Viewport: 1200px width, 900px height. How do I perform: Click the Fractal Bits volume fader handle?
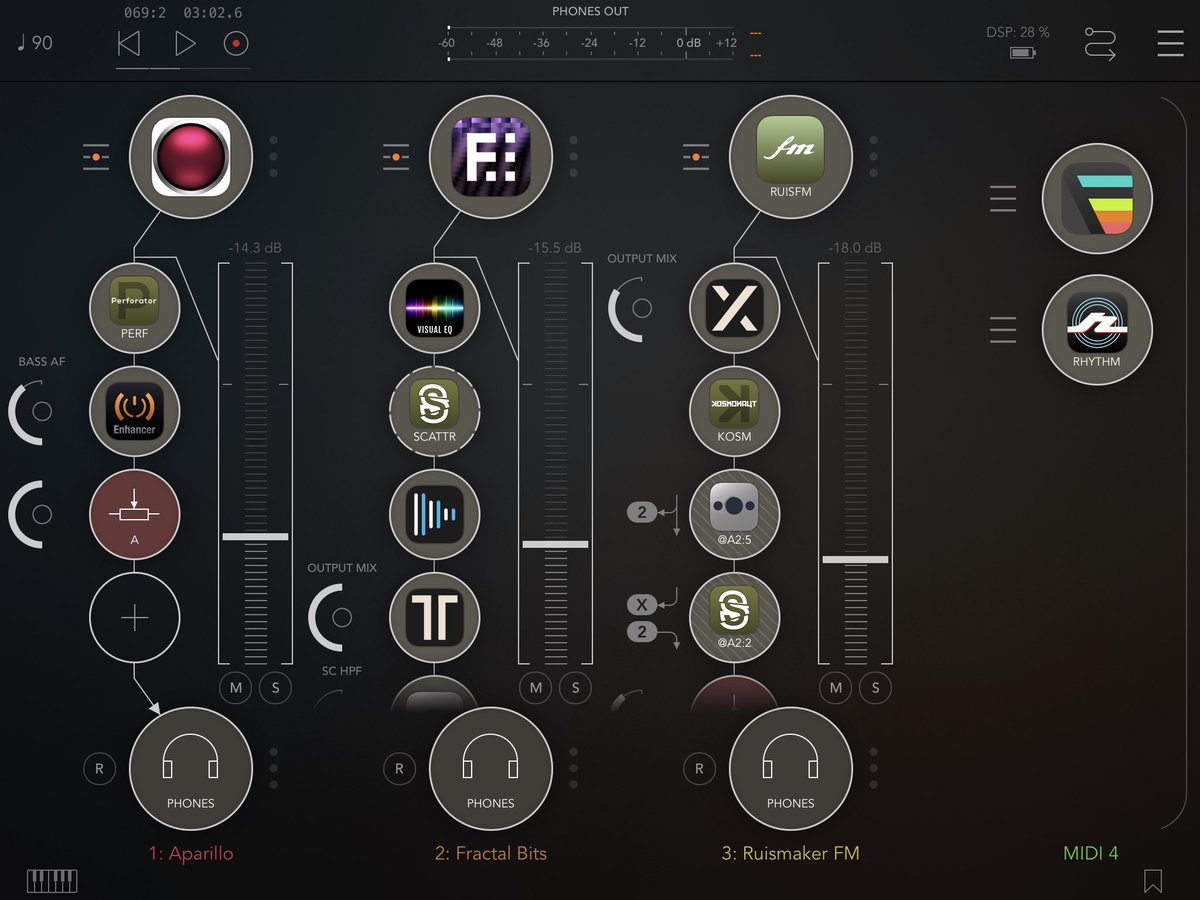point(555,544)
